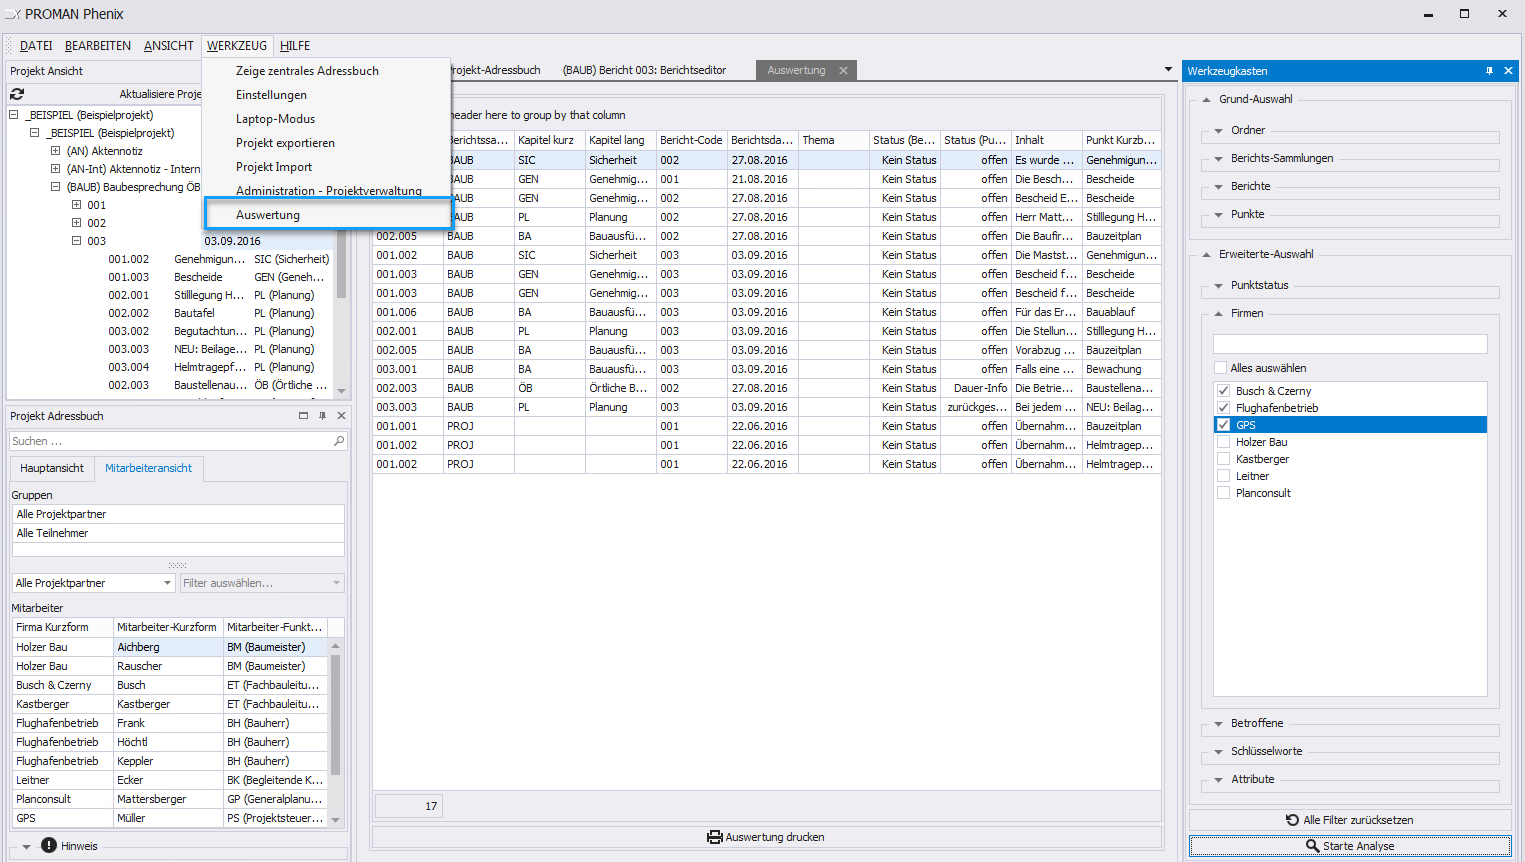The height and width of the screenshot is (862, 1525).
Task: Expand the Berichts-Sammlungen section
Action: click(1218, 159)
